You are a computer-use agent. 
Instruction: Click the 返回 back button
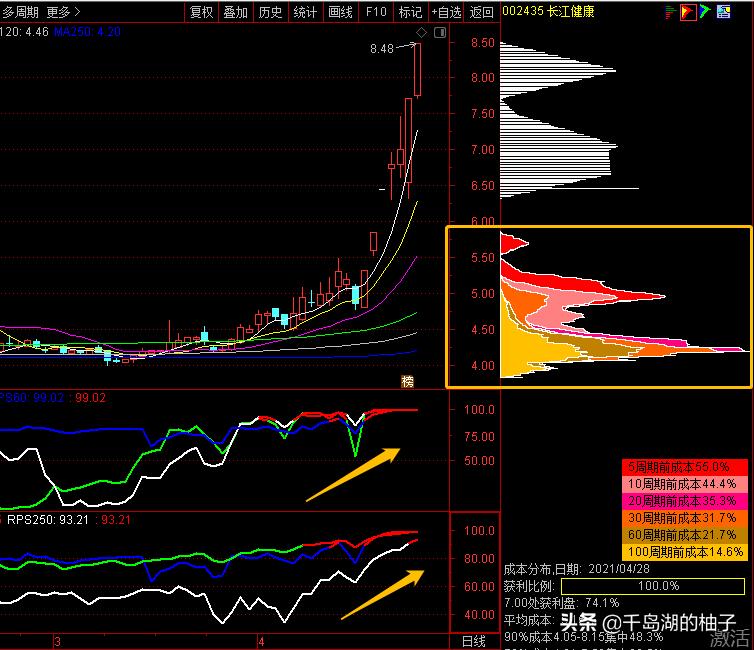click(x=482, y=12)
